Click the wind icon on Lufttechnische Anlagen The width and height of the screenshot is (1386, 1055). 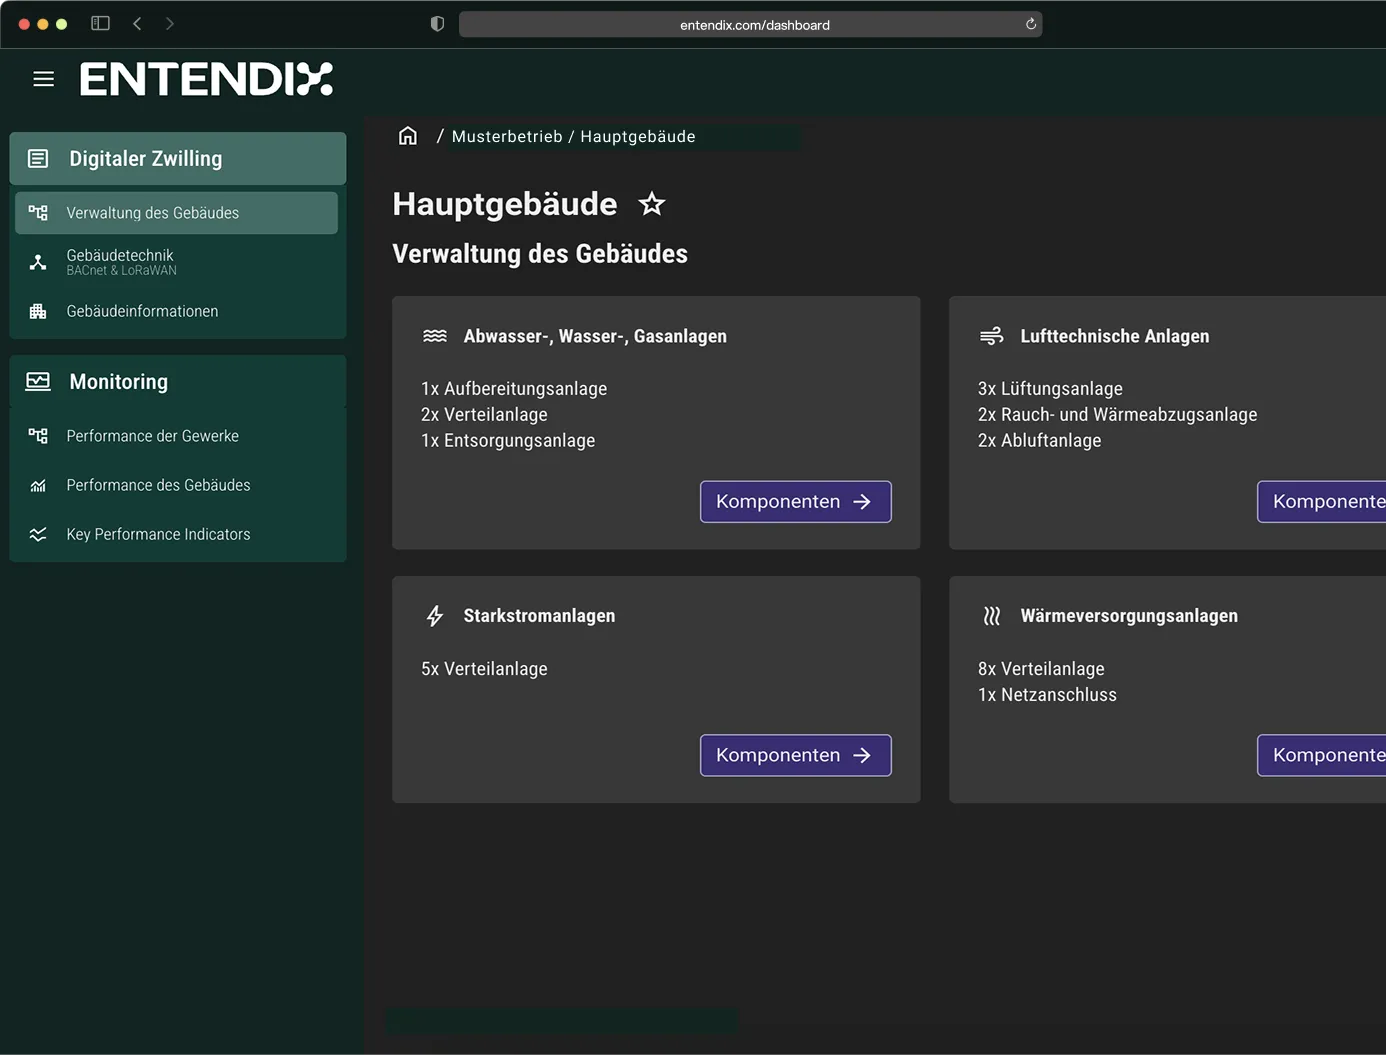coord(992,336)
